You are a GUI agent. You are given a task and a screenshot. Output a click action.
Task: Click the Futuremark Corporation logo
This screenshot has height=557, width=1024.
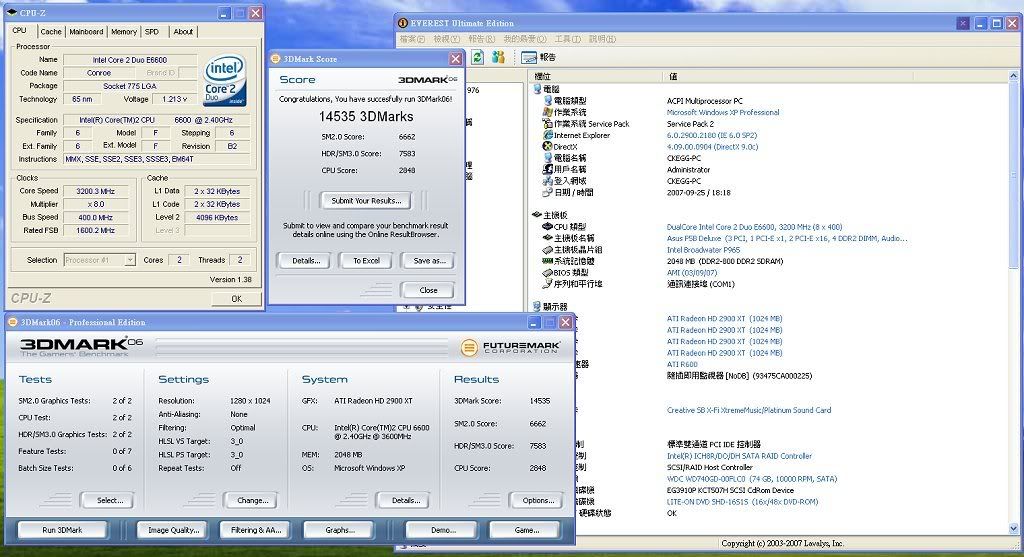pos(511,347)
